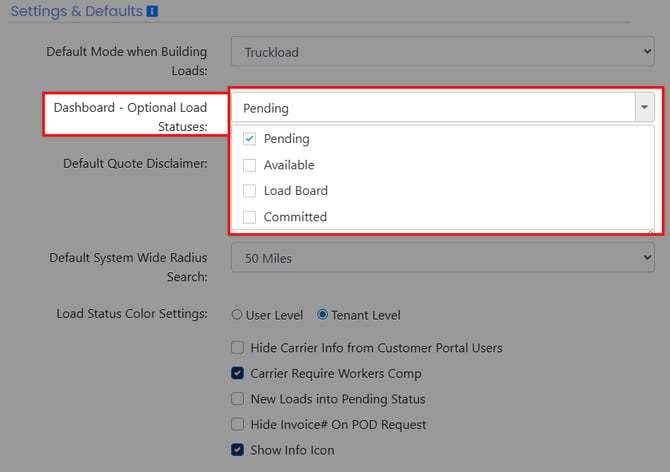Screen dimensions: 670x472
Task: Uncheck the Show Info Icon option
Action: point(238,449)
